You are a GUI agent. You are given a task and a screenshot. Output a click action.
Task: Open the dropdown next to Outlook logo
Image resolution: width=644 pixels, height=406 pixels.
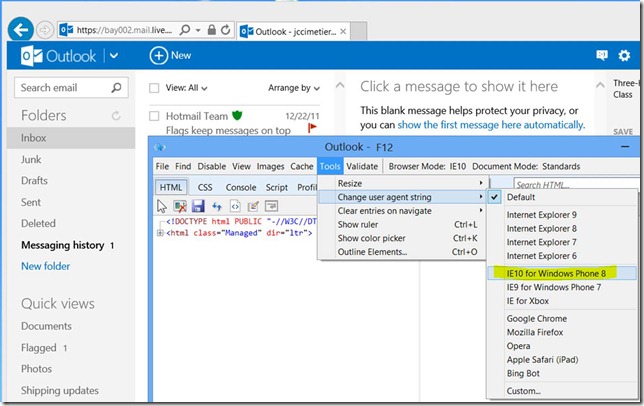click(114, 56)
